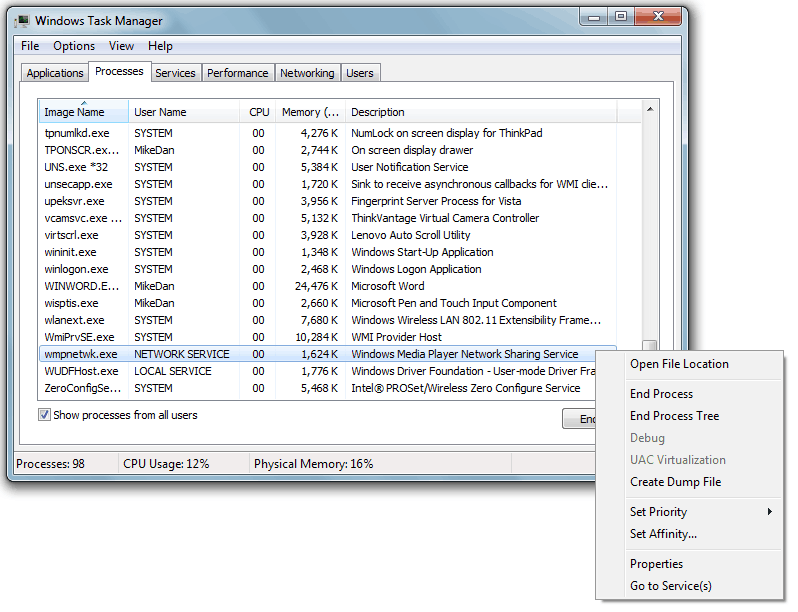Image resolution: width=798 pixels, height=612 pixels.
Task: Expand the Set Priority submenu arrow
Action: 770,511
